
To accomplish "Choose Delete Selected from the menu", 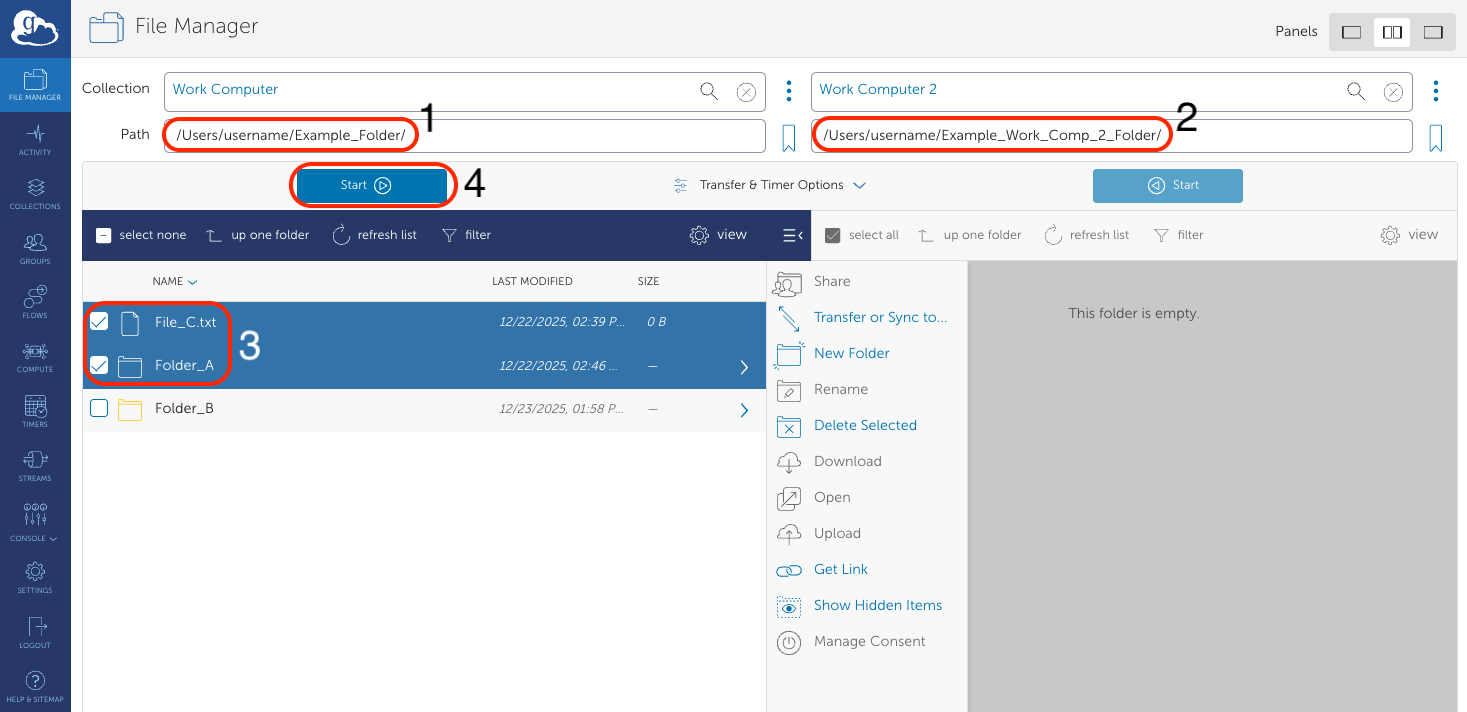I will pyautogui.click(x=864, y=425).
